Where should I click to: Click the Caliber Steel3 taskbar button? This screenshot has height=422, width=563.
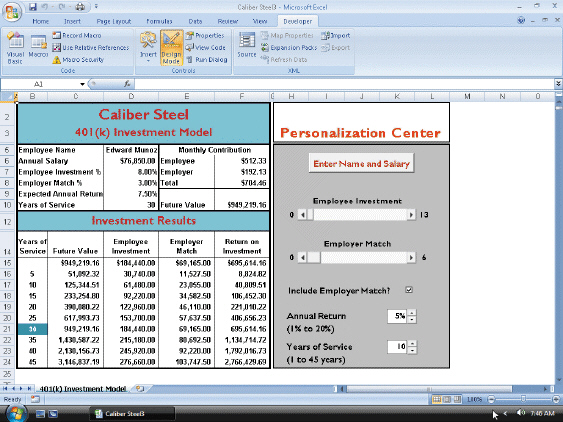pyautogui.click(x=132, y=414)
